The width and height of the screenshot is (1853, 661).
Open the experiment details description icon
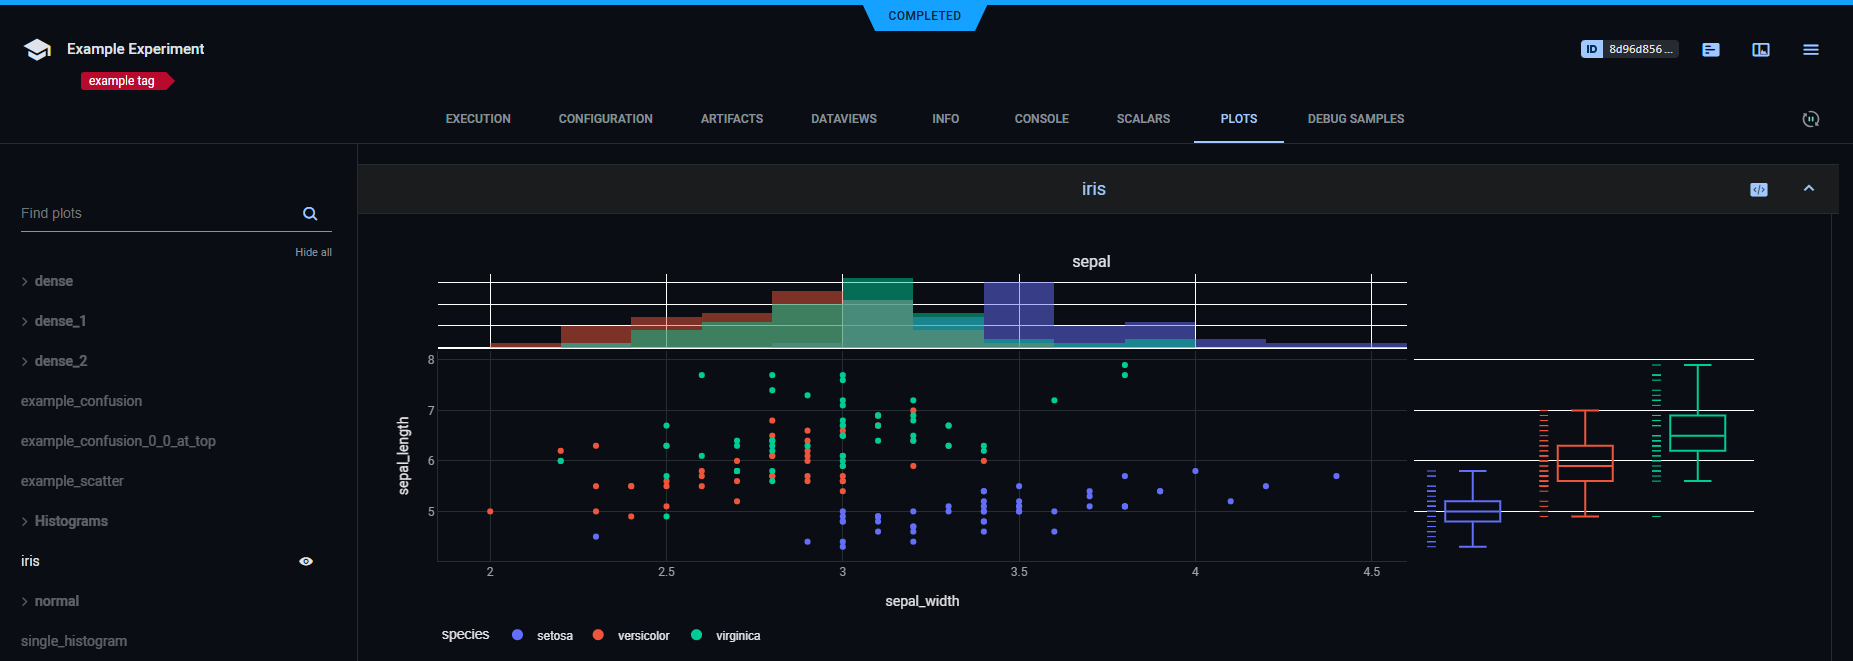[x=1710, y=50]
